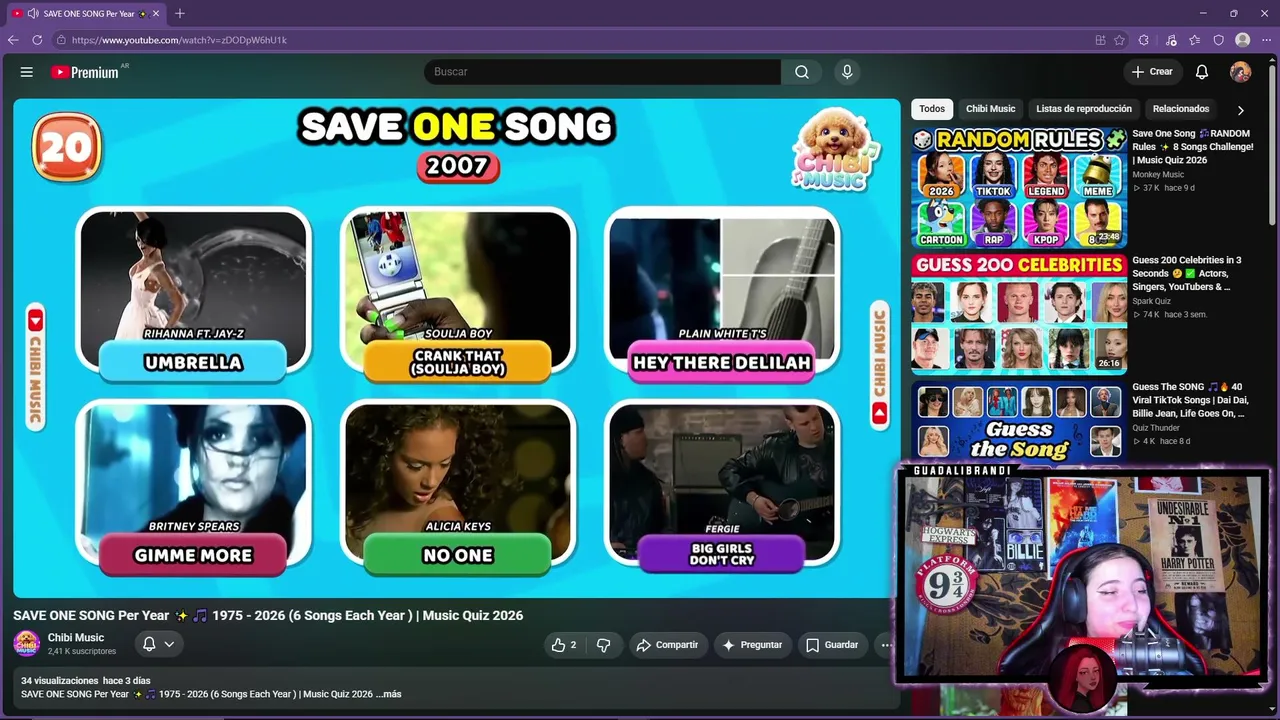Click the No One song card in the video
This screenshot has width=1280, height=720.
click(457, 488)
